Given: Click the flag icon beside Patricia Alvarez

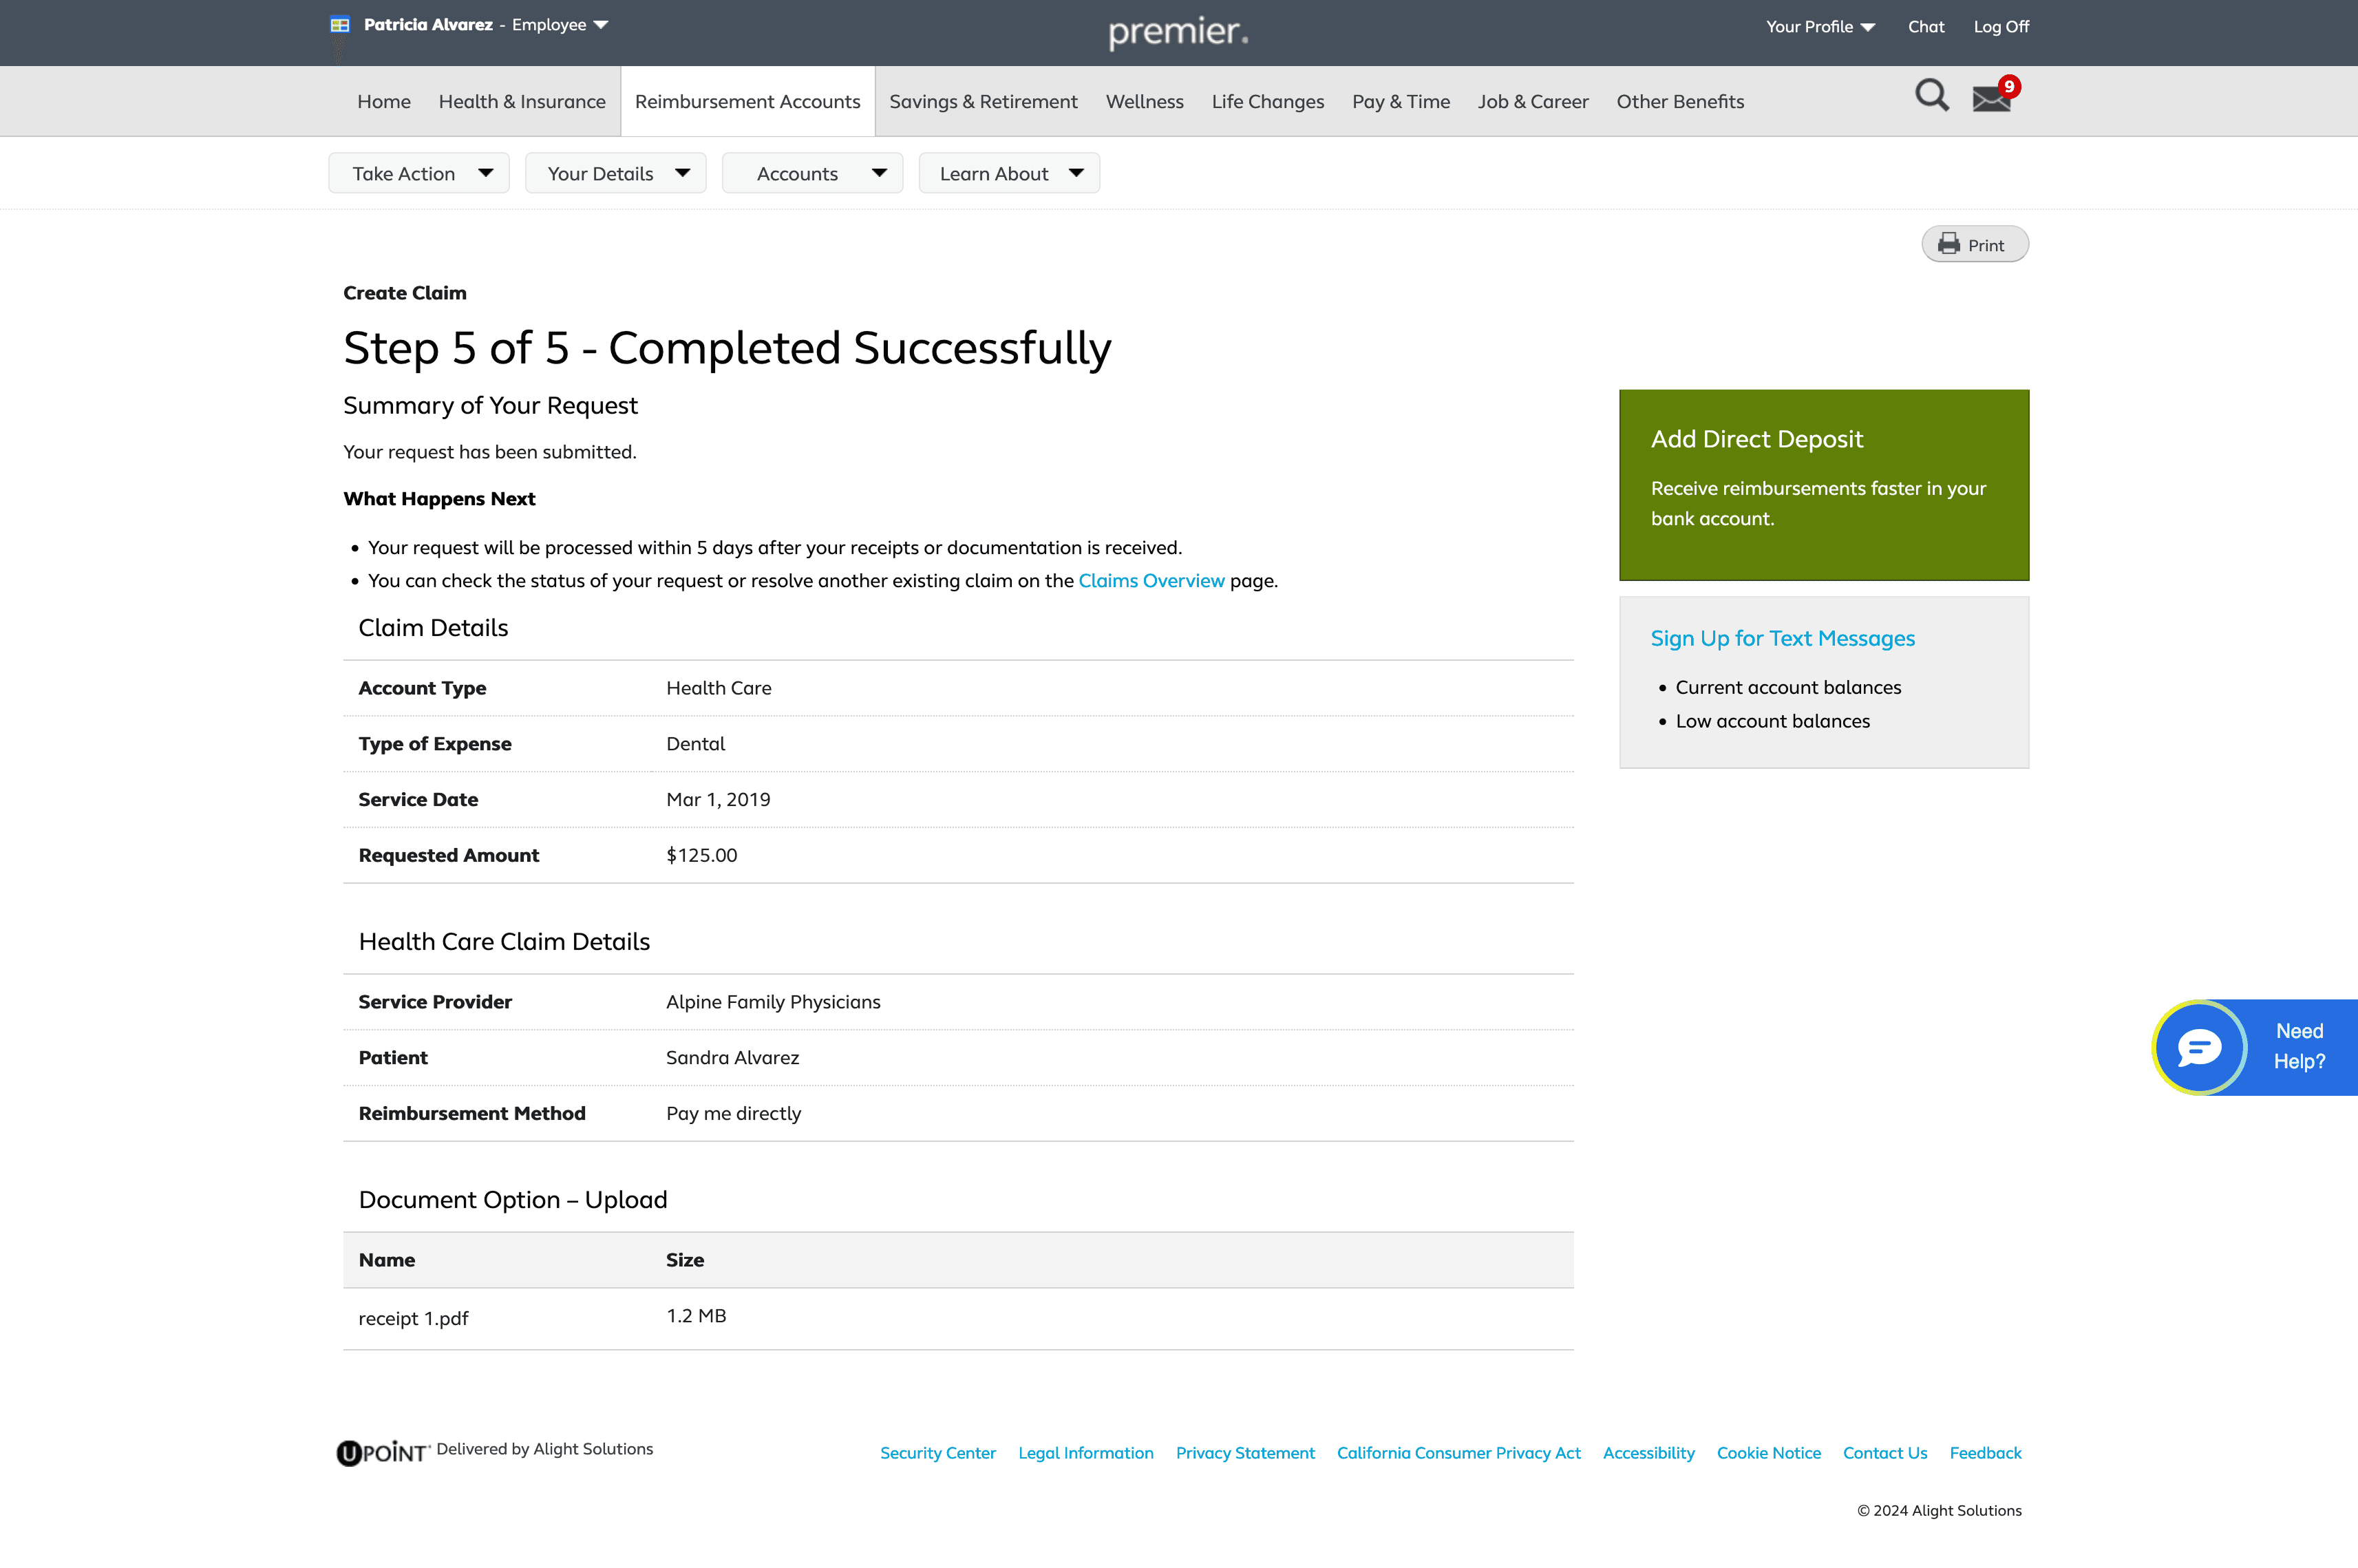Looking at the screenshot, I should coord(340,25).
